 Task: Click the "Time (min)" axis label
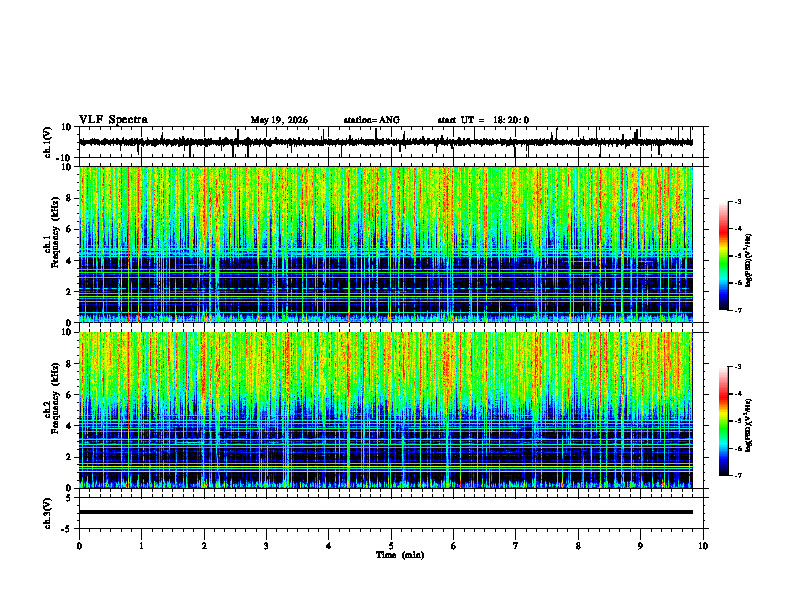400,555
